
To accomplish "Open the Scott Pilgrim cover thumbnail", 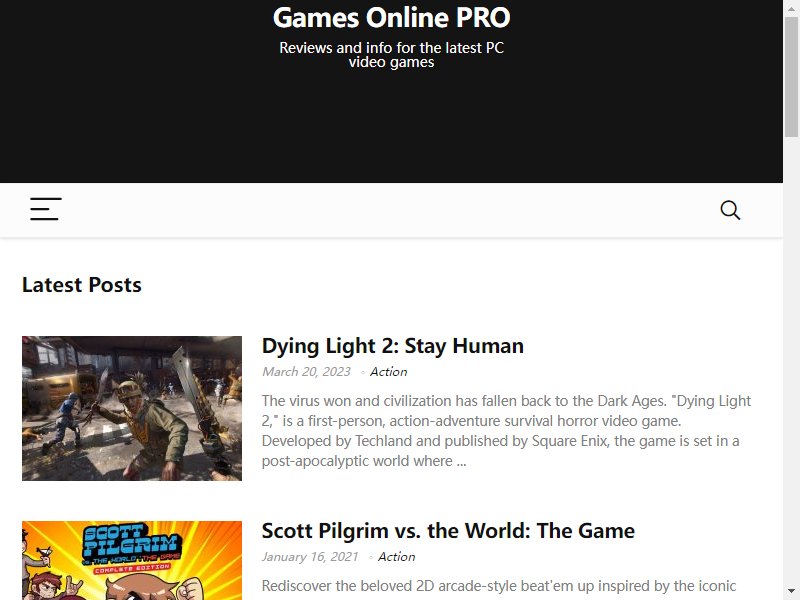I will tap(132, 560).
